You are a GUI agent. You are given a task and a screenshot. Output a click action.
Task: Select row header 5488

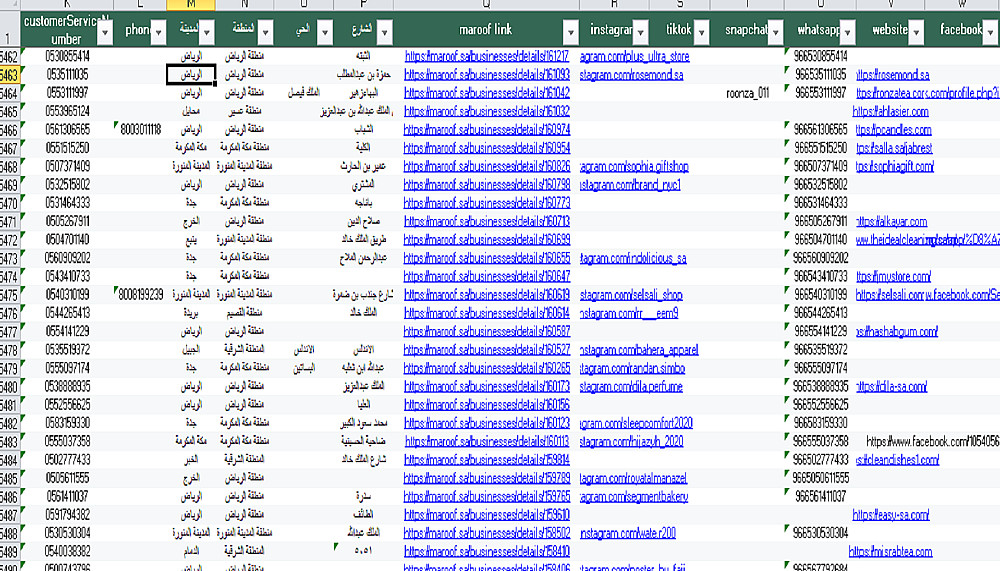click(x=10, y=533)
